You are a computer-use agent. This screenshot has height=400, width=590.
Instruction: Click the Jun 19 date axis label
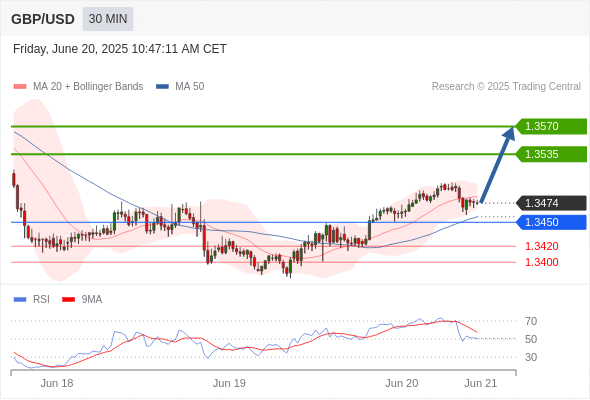pyautogui.click(x=229, y=383)
